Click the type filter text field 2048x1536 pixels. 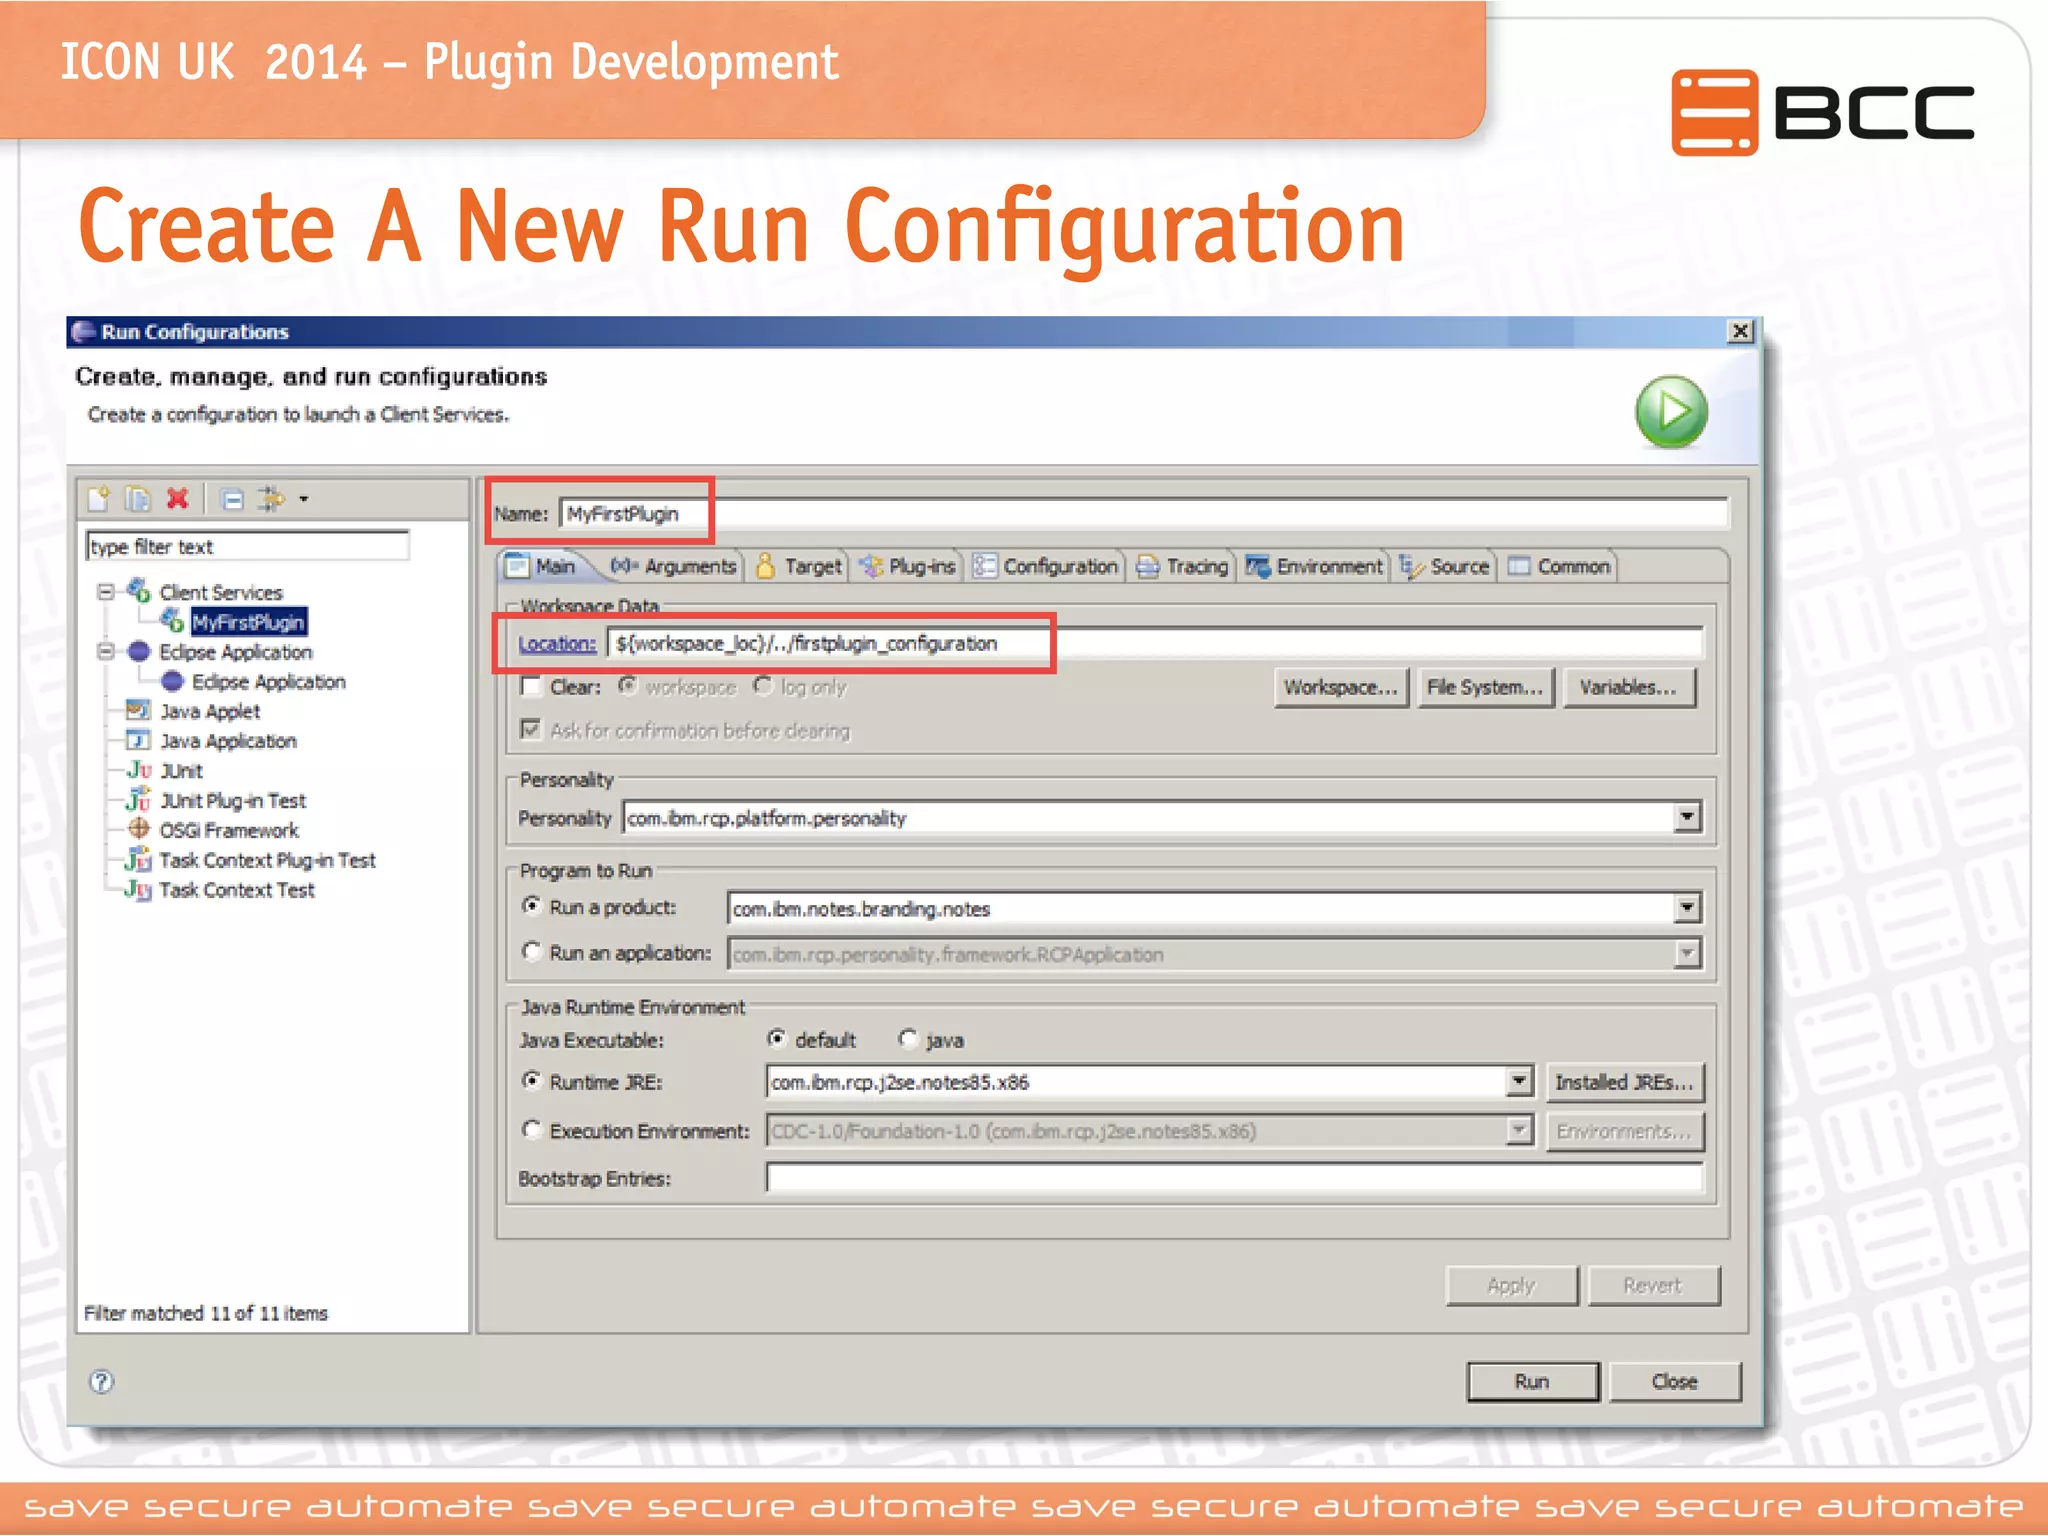(x=248, y=546)
